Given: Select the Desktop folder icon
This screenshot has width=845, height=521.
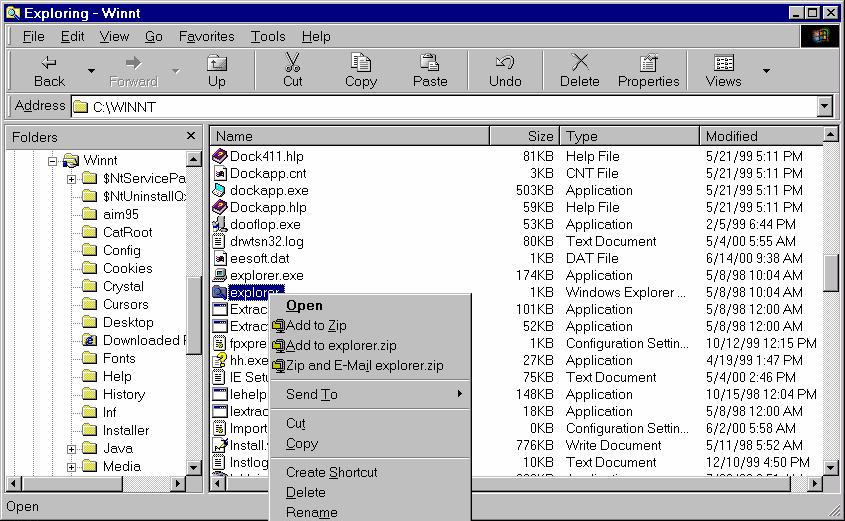Looking at the screenshot, I should 89,322.
